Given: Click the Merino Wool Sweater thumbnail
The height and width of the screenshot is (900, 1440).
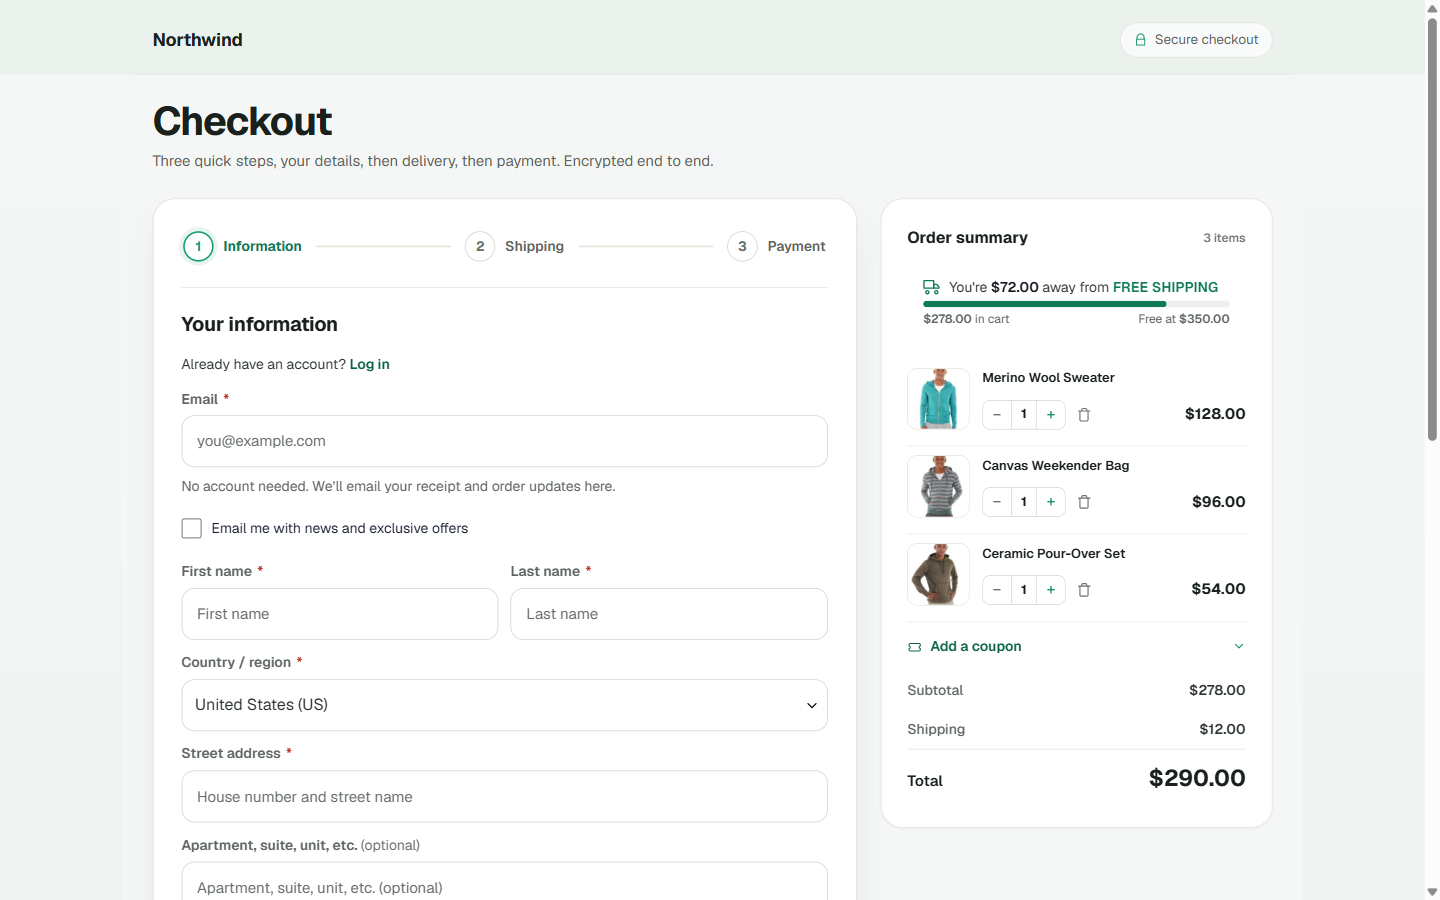Looking at the screenshot, I should (x=938, y=399).
